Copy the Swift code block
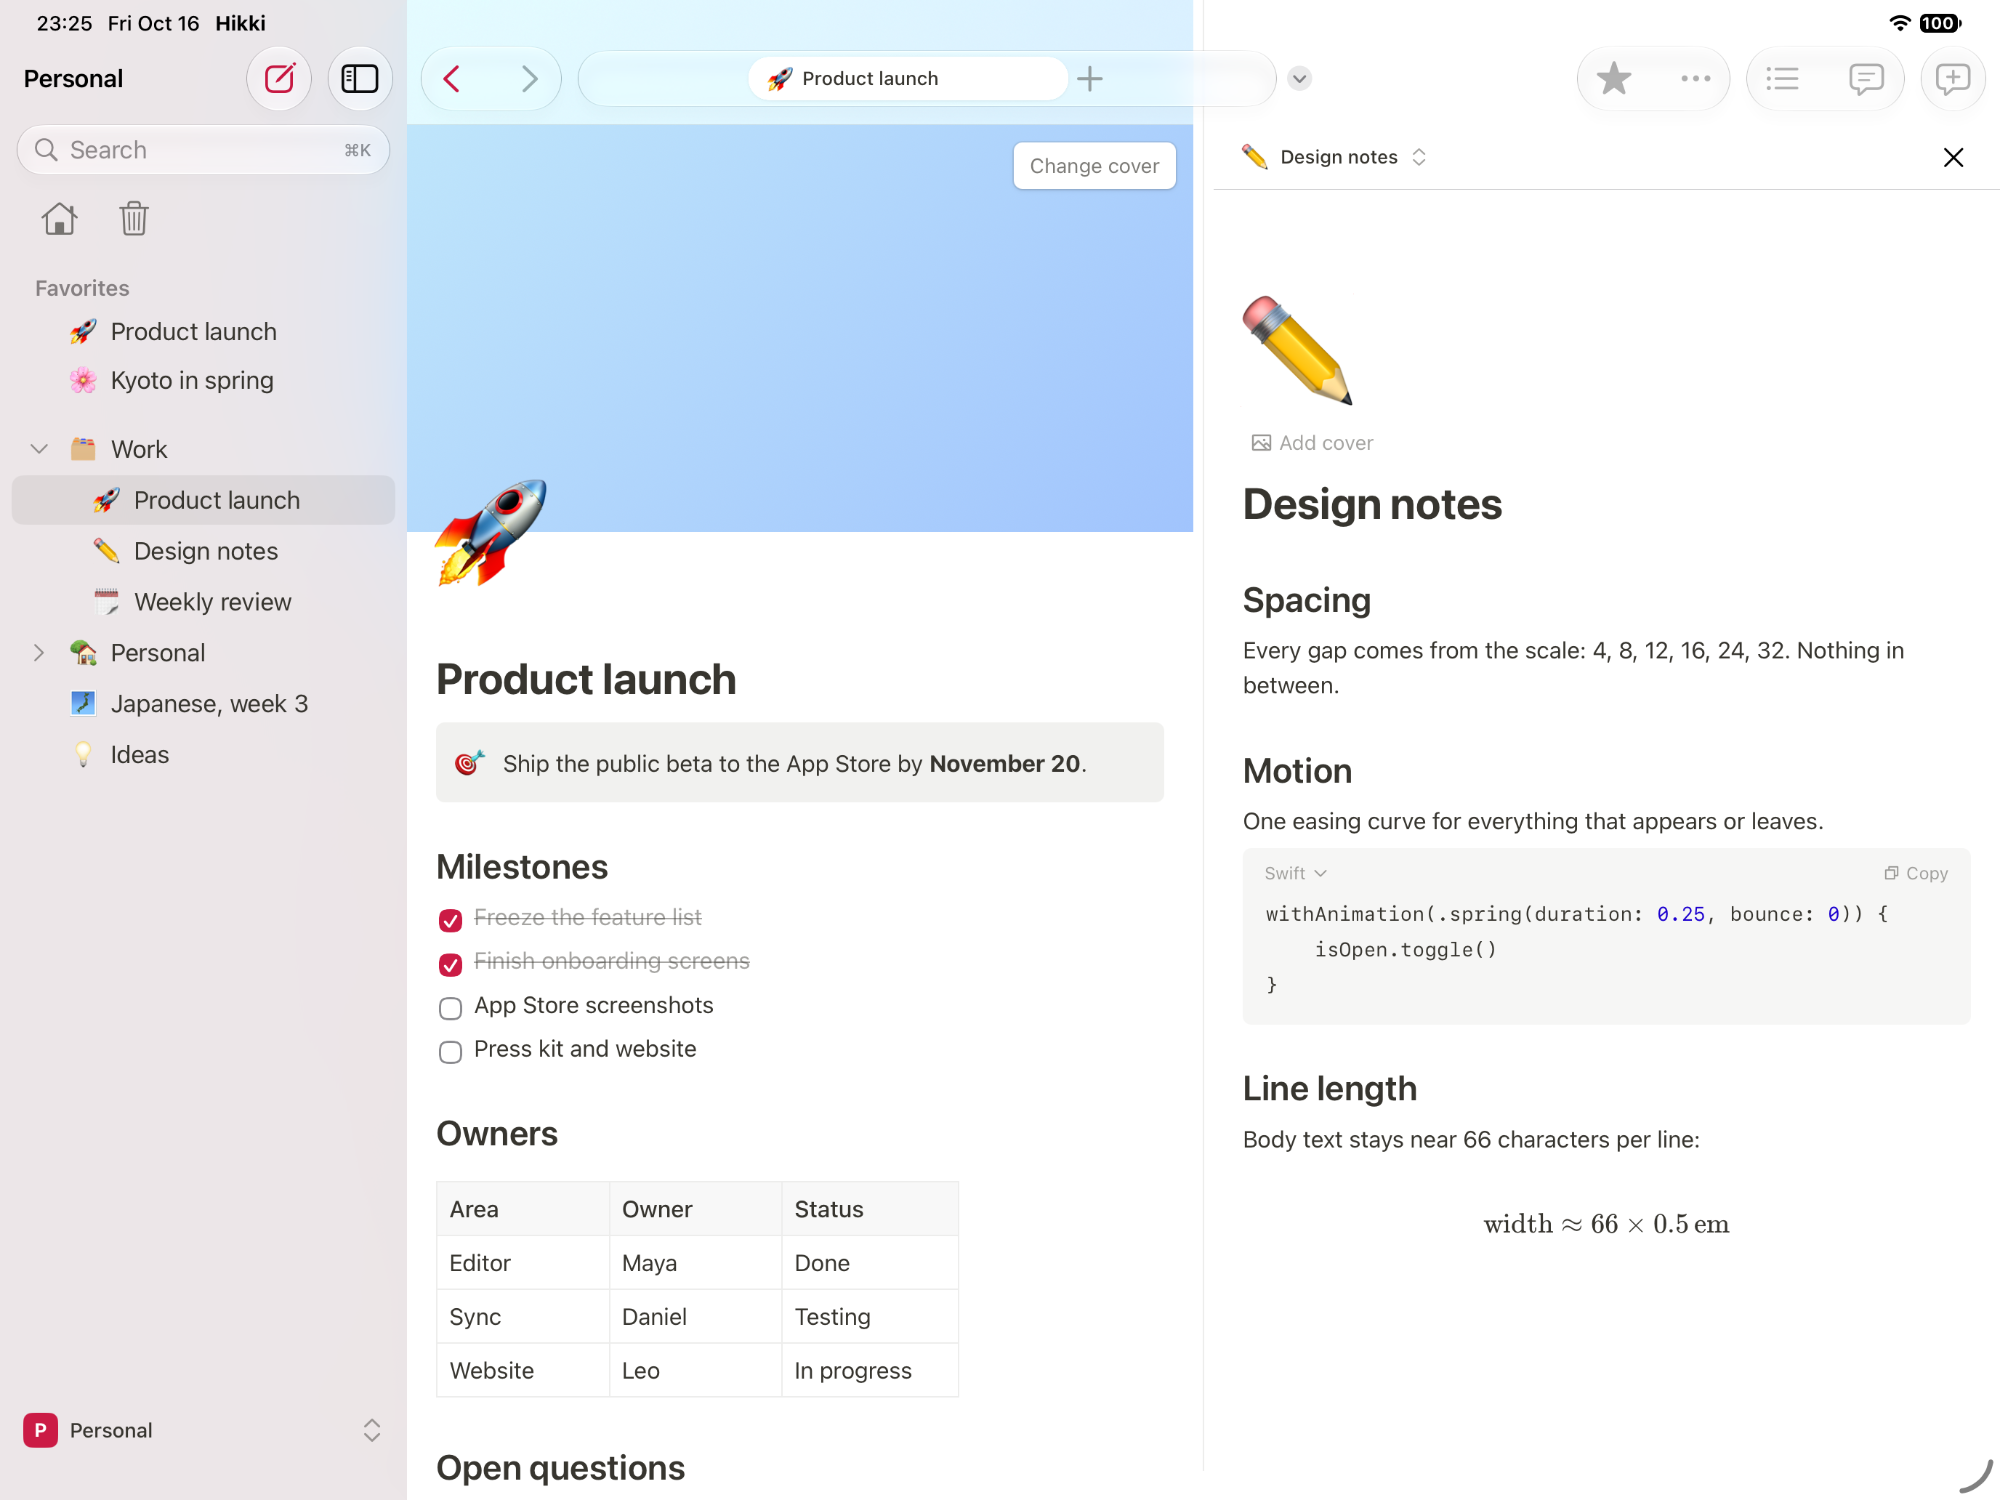Screen dimensions: 2000x1500 coord(1915,873)
